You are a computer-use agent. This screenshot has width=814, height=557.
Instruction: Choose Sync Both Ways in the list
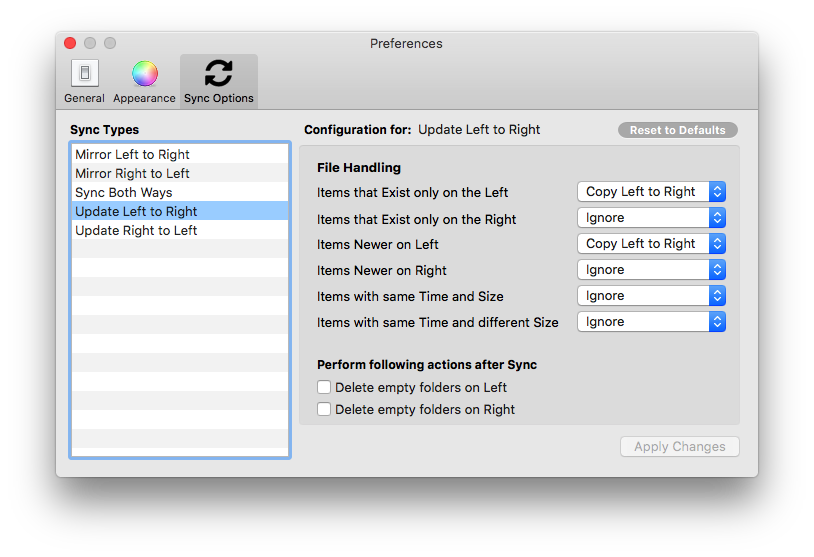[x=124, y=193]
